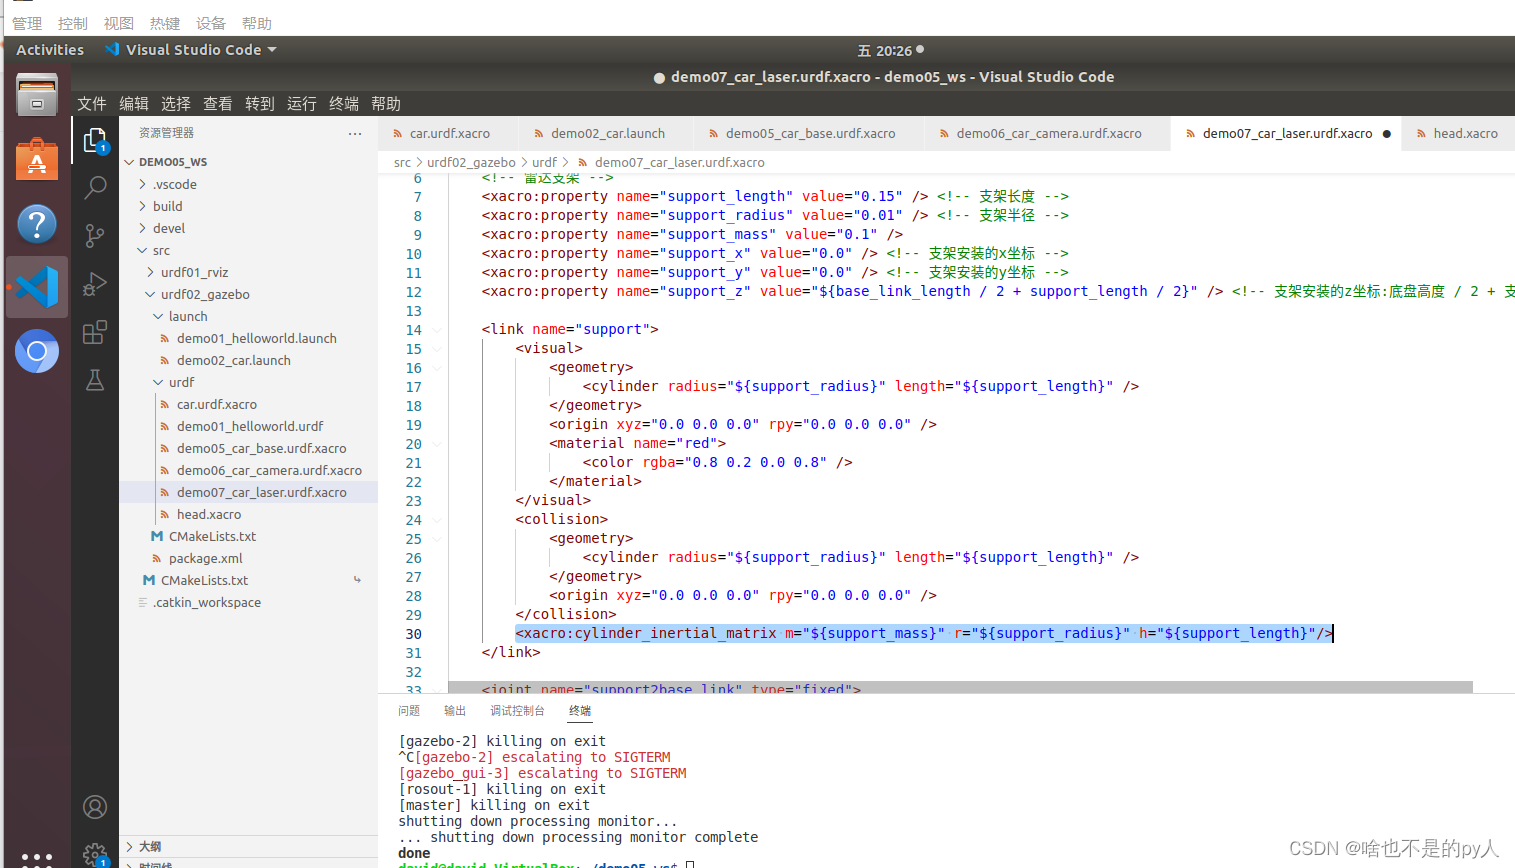Open the Extensions view icon
The width and height of the screenshot is (1515, 868).
(x=95, y=332)
